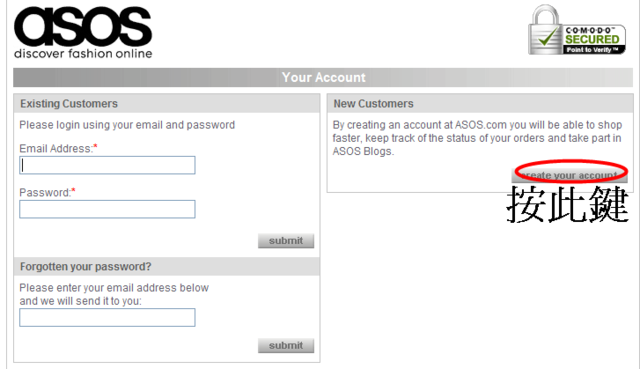Click submit under forgotten password email field
This screenshot has height=369, width=640.
[x=286, y=345]
